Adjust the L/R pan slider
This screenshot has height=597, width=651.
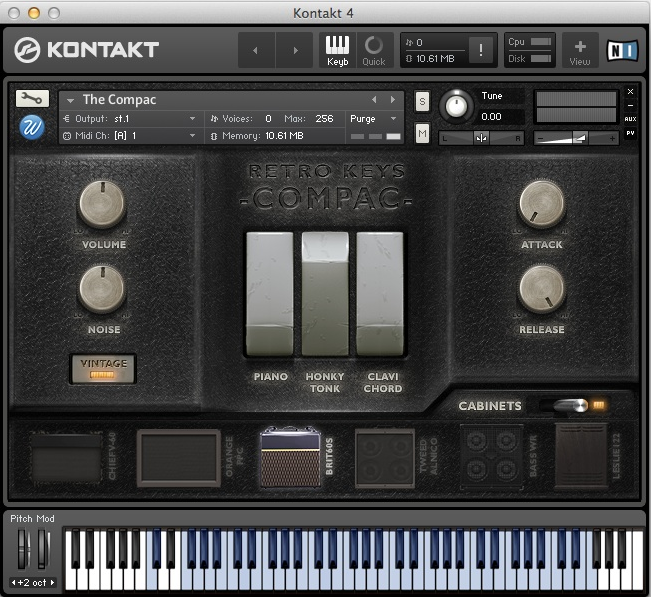482,138
